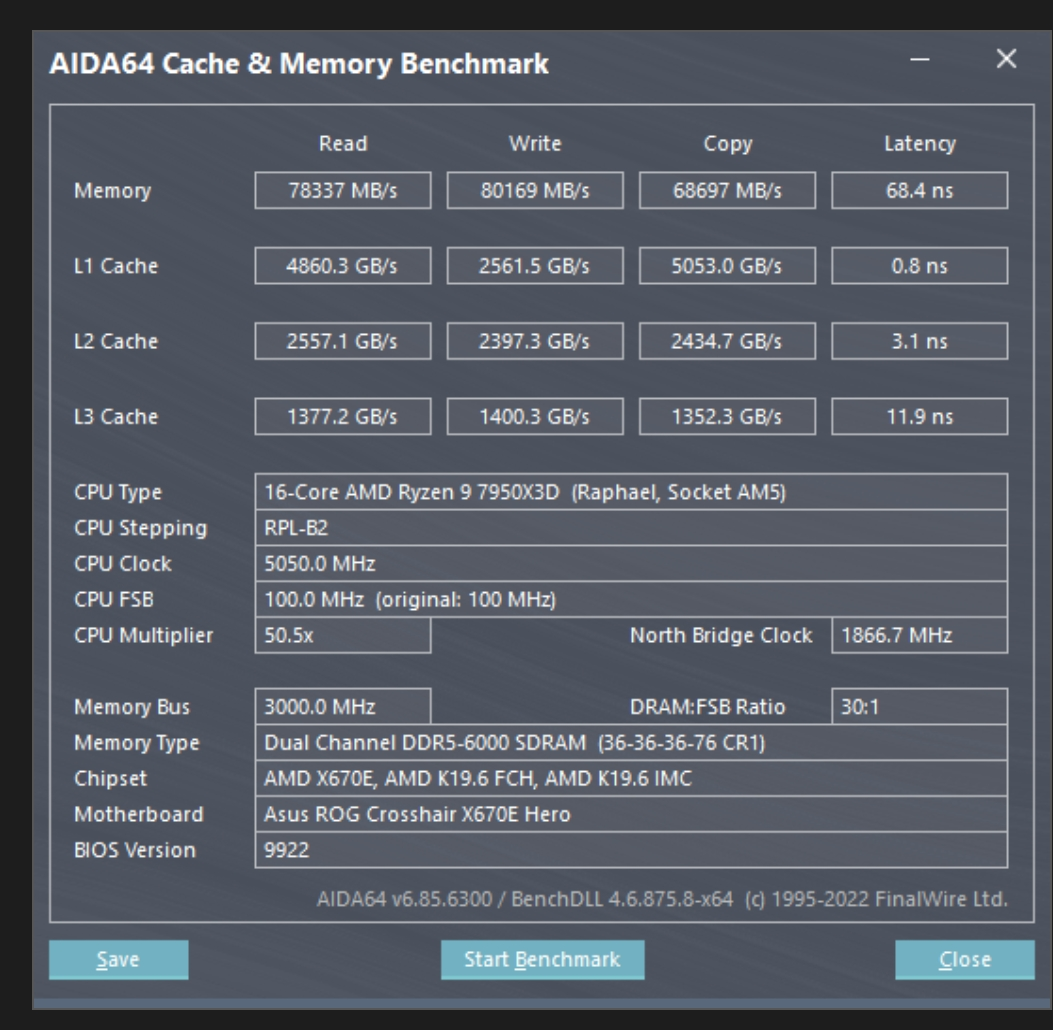The image size is (1053, 1030).
Task: Select L3 Cache Read 1377.2 GB/s
Action: coord(342,416)
